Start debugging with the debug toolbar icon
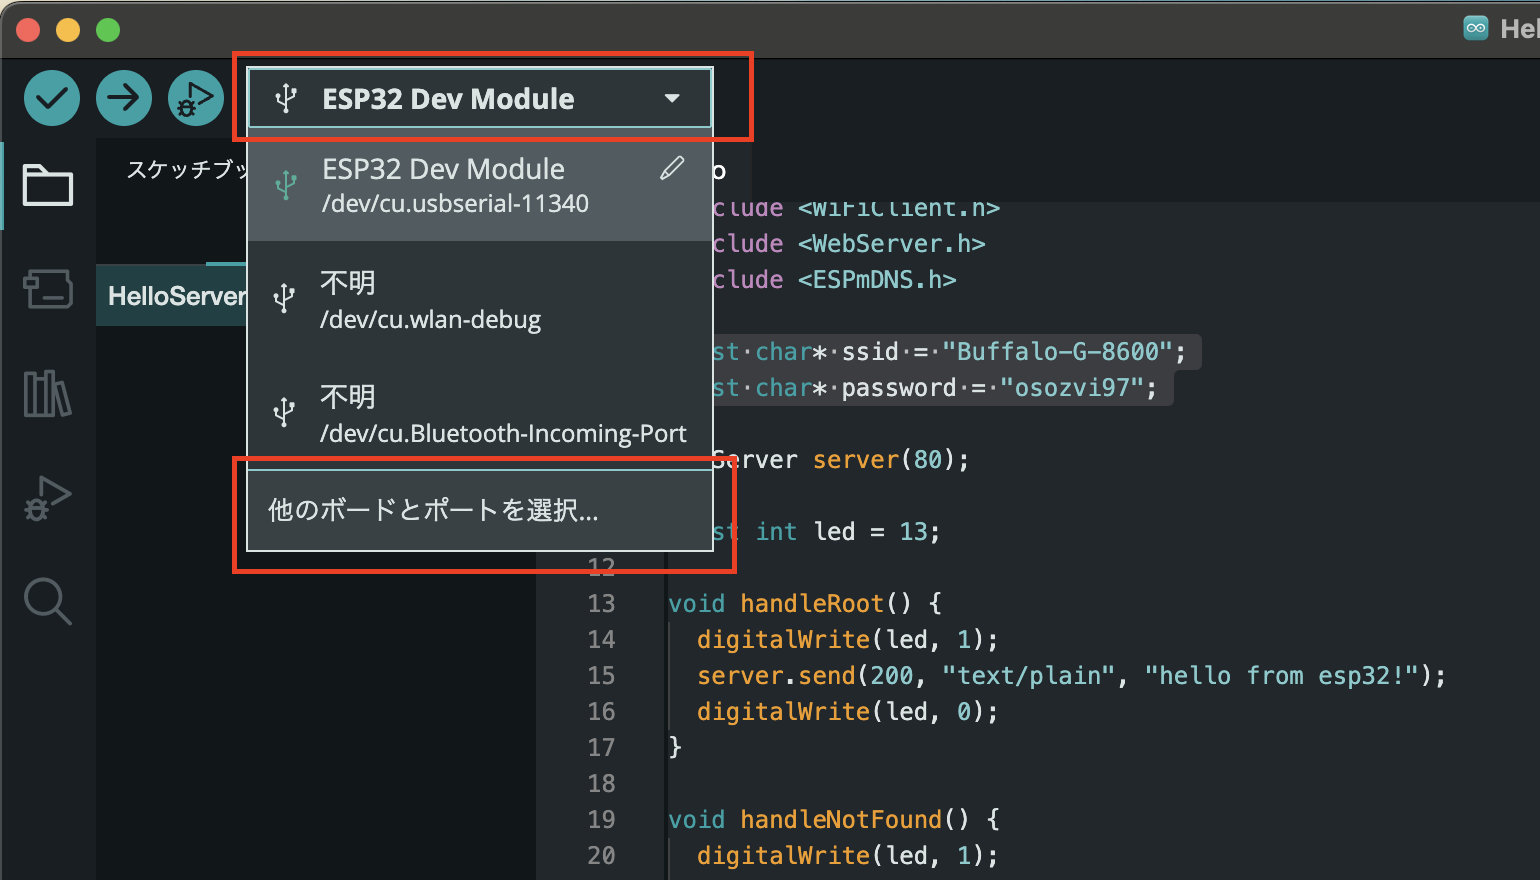1540x880 pixels. (195, 97)
